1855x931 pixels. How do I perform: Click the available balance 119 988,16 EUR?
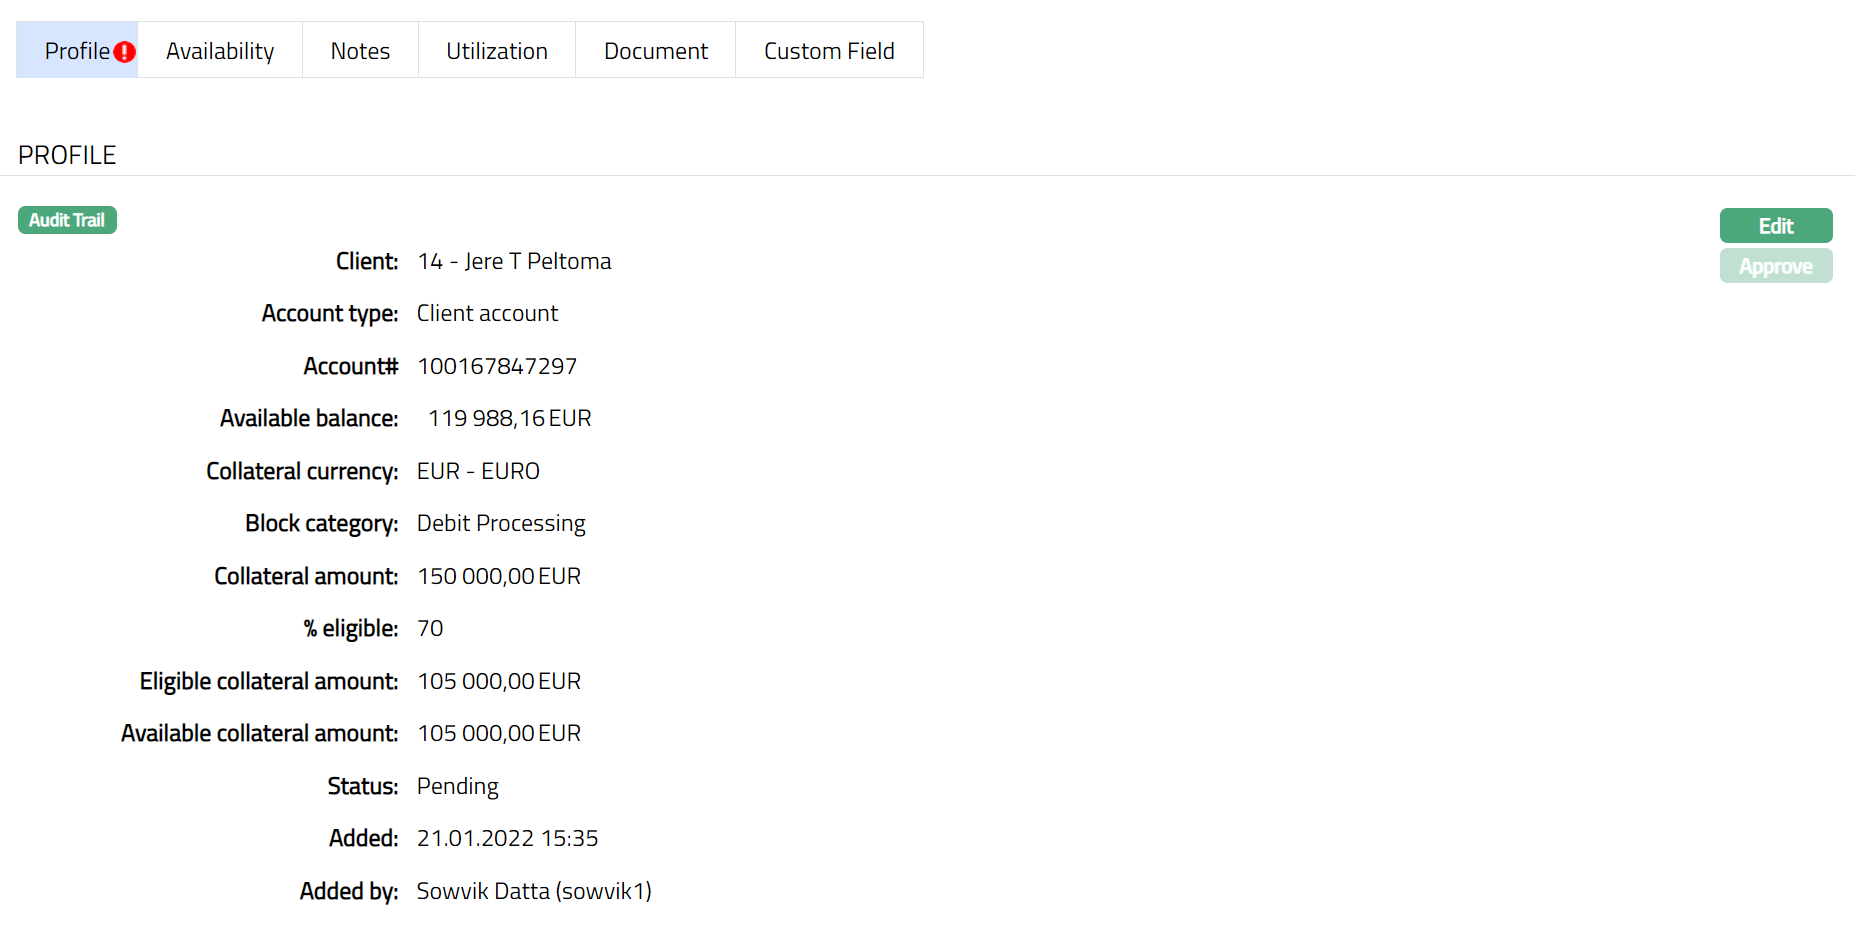(509, 418)
